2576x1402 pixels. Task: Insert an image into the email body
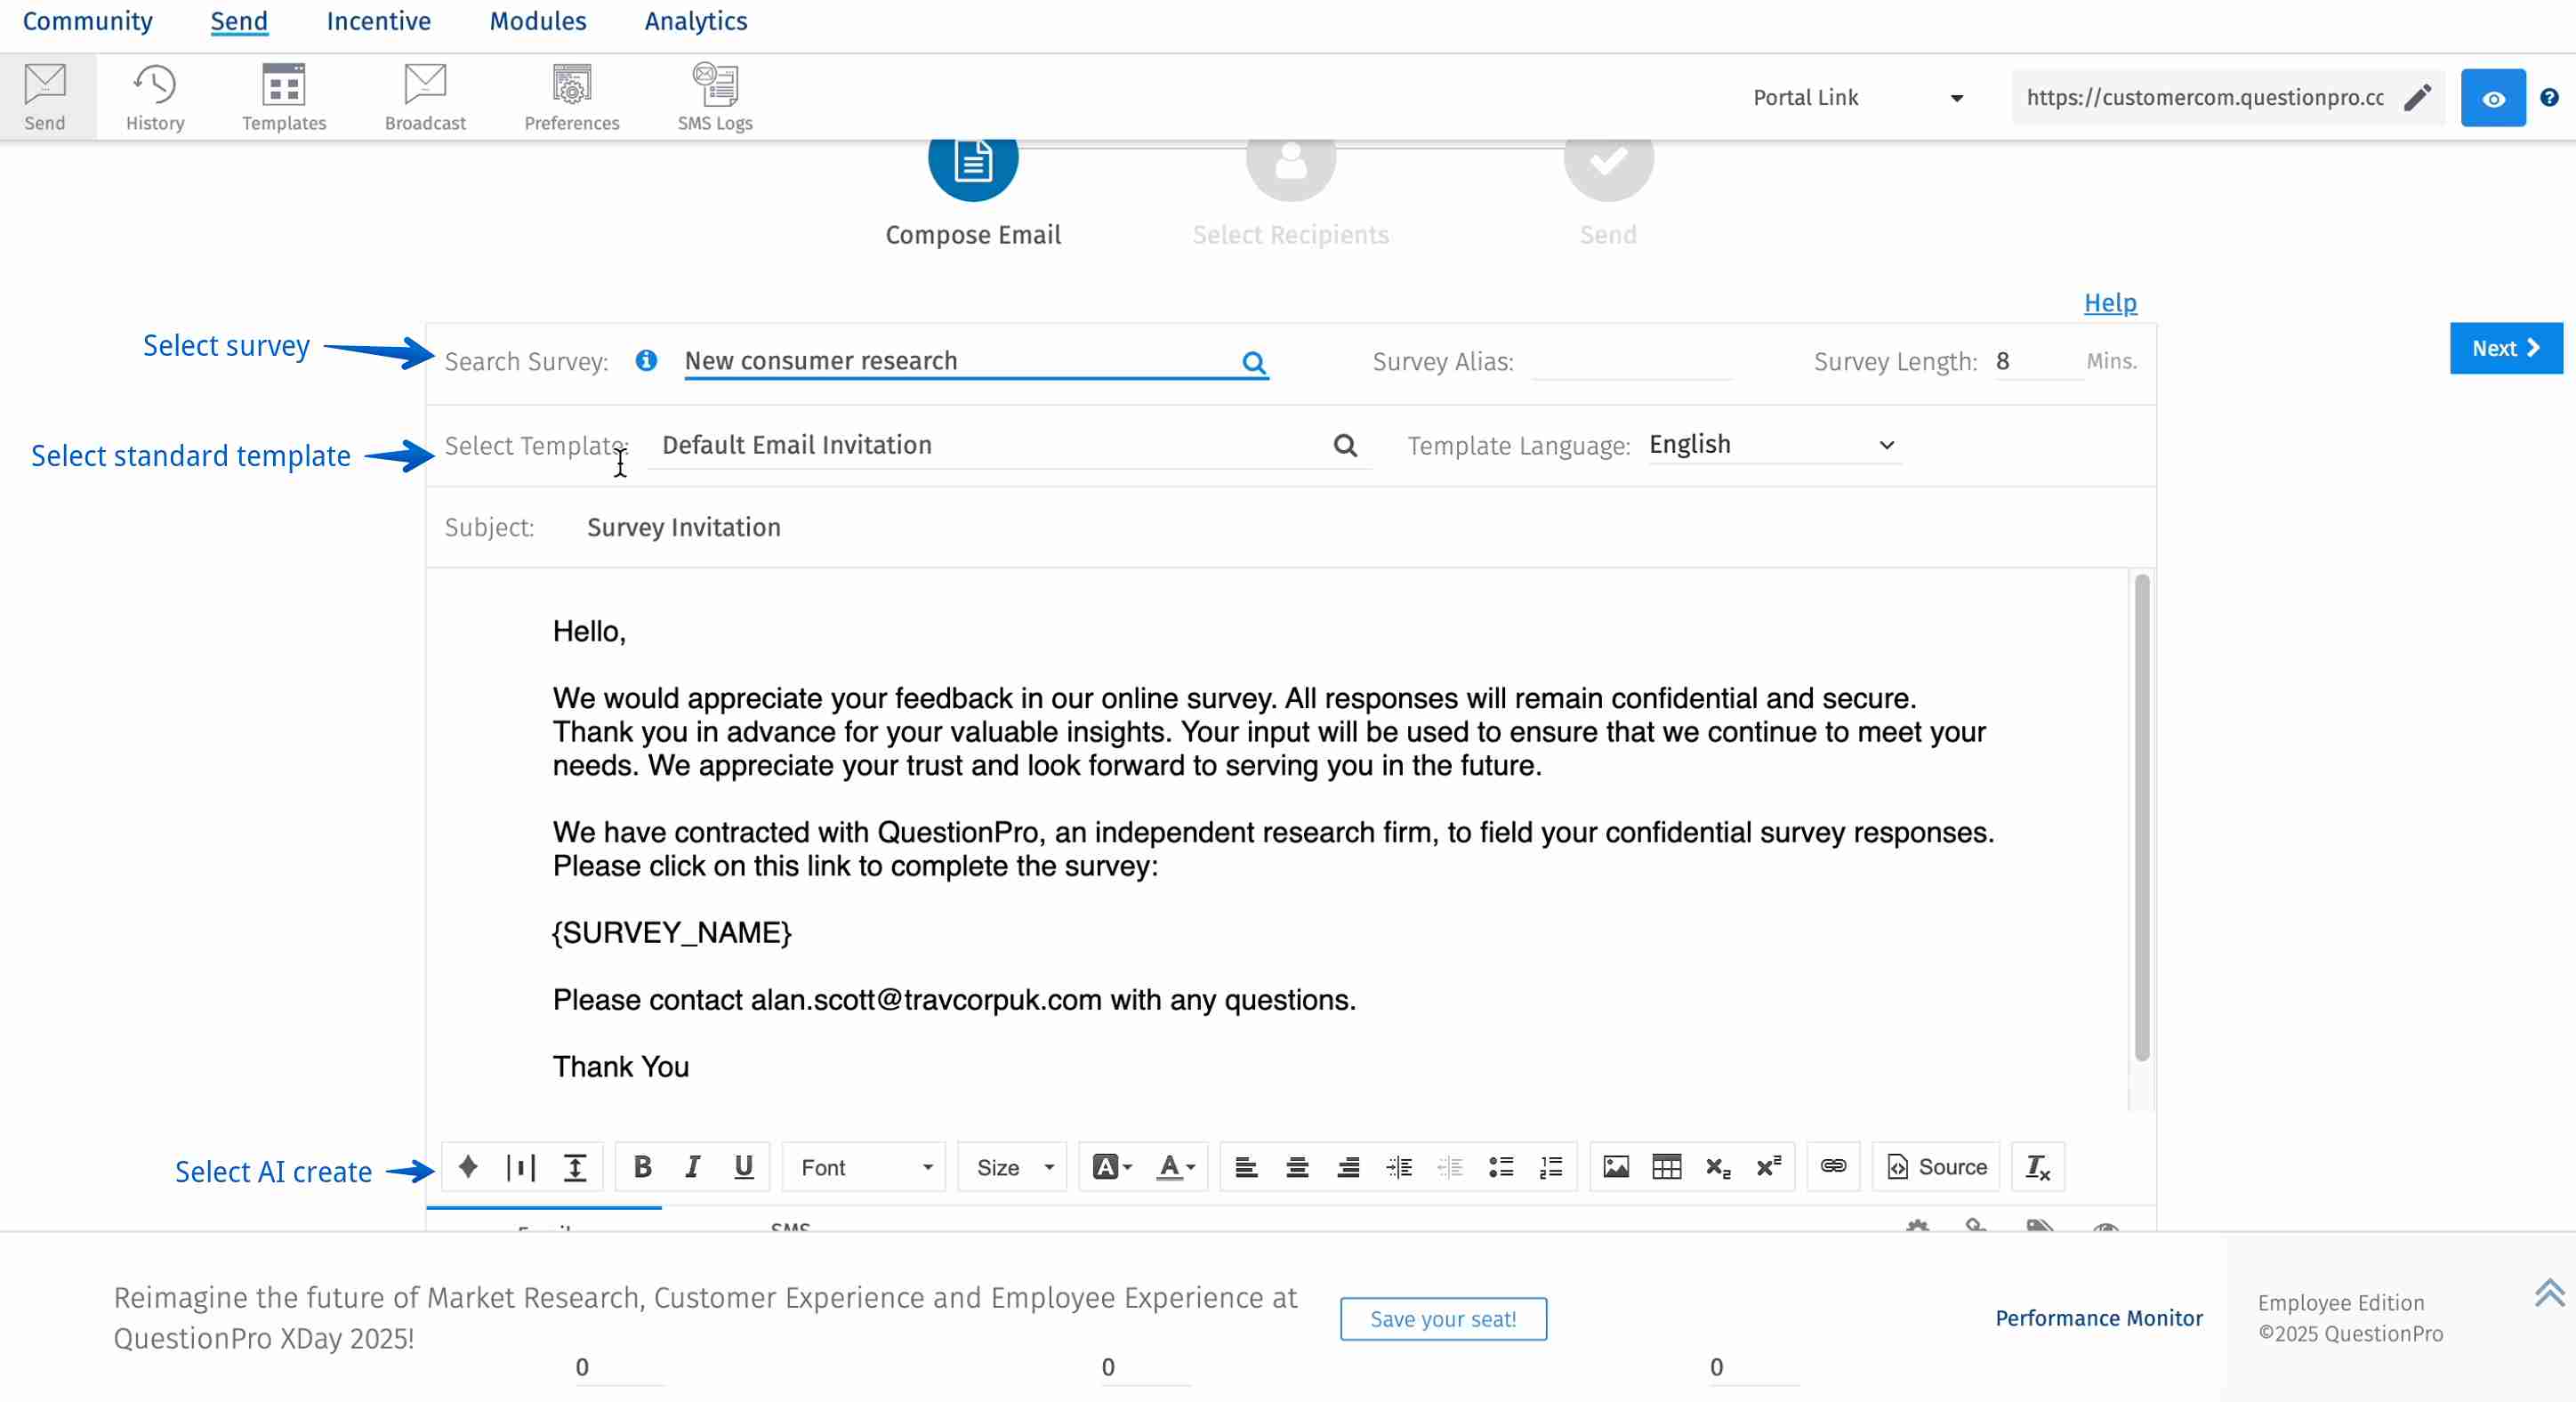pyautogui.click(x=1616, y=1166)
